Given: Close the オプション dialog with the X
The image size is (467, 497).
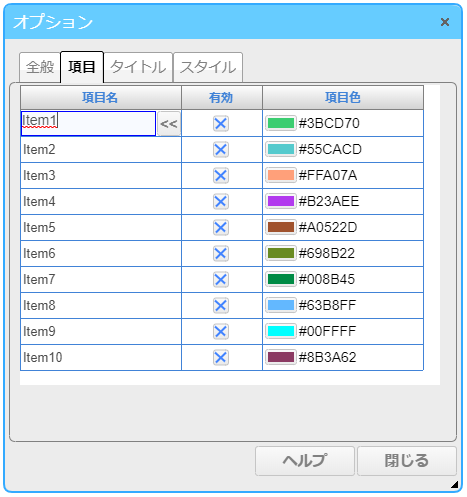Looking at the screenshot, I should tap(445, 22).
